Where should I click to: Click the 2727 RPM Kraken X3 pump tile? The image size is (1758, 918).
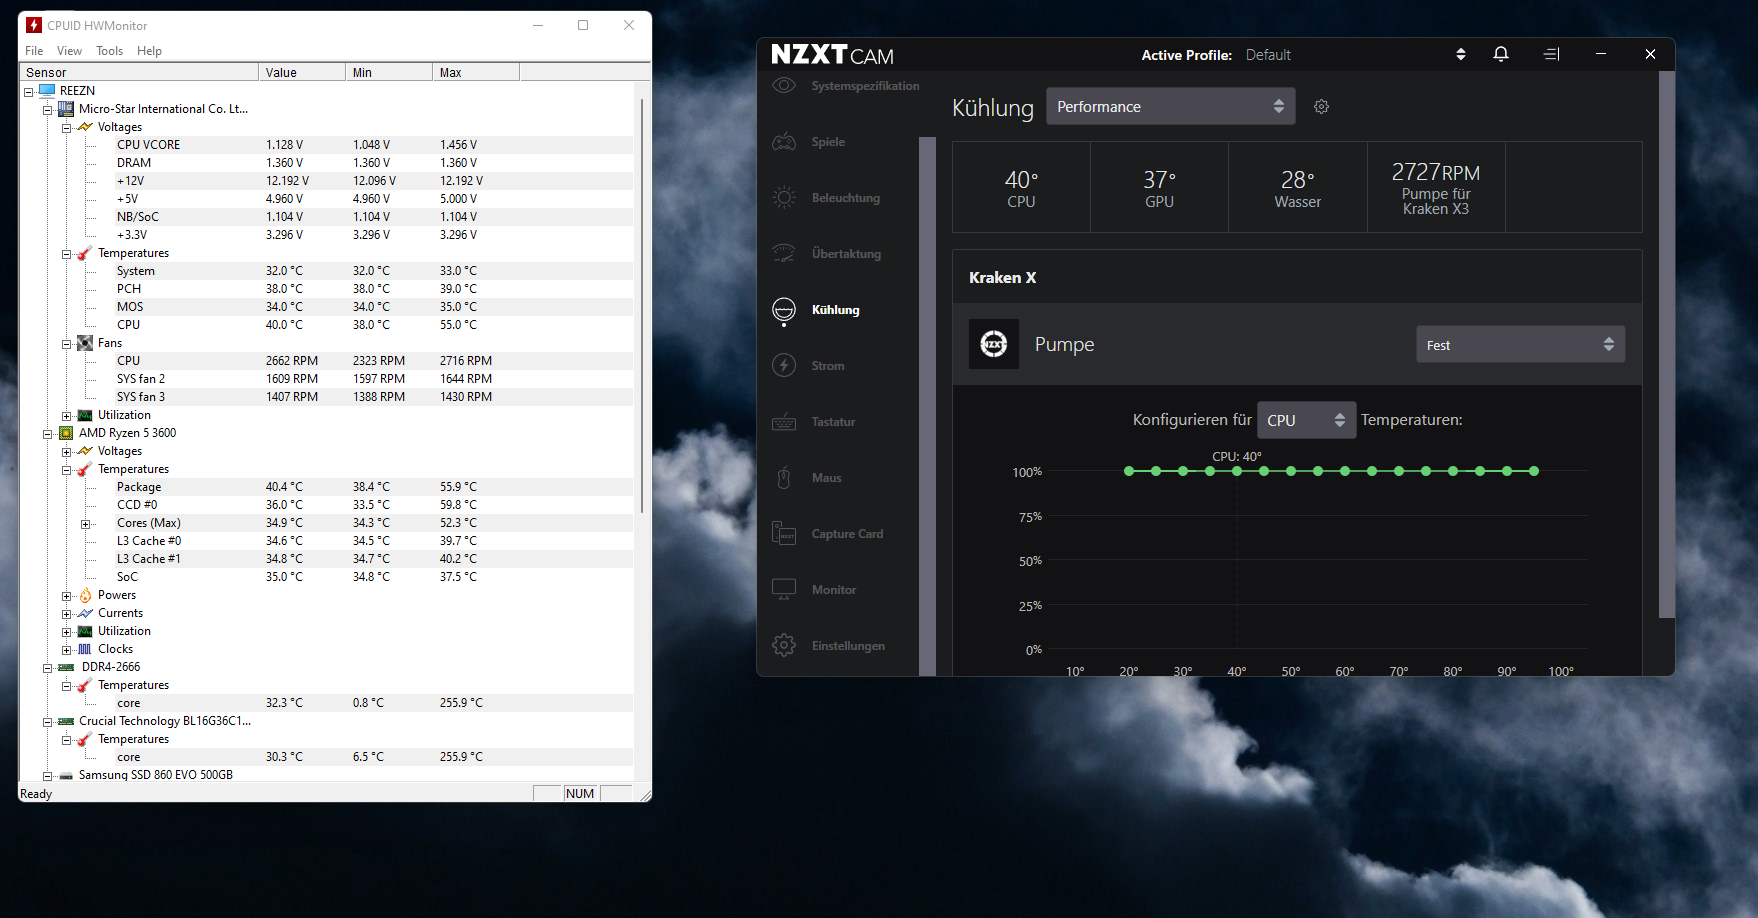(x=1436, y=187)
